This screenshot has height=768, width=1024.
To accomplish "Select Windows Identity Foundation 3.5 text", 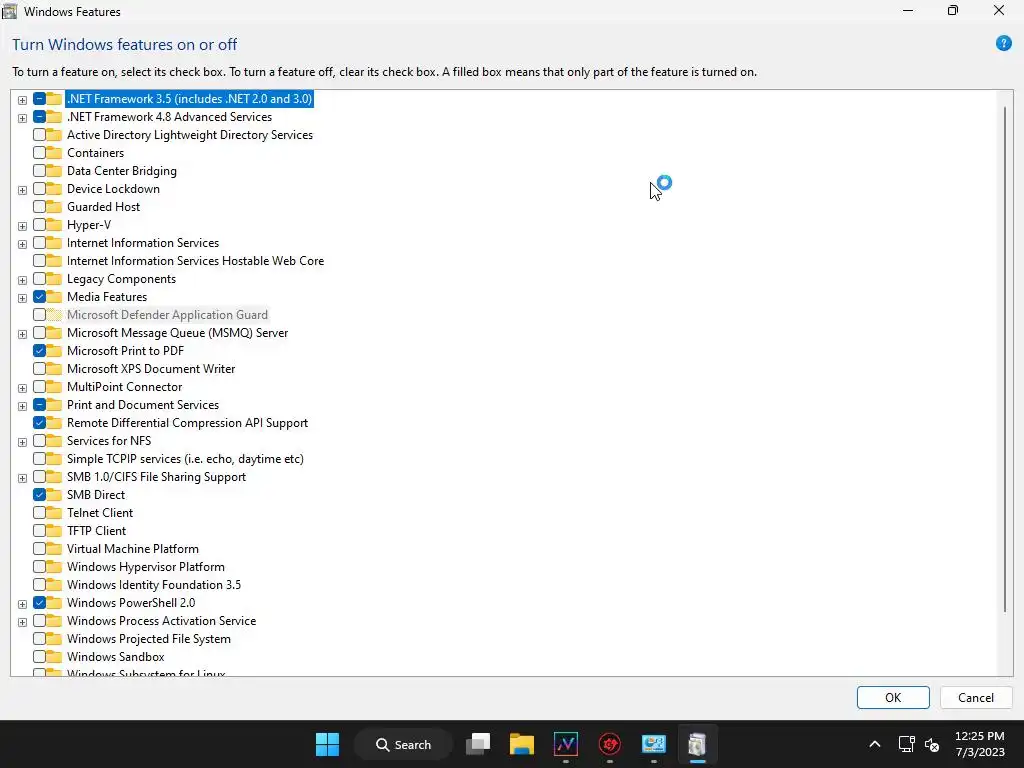I will [x=153, y=585].
